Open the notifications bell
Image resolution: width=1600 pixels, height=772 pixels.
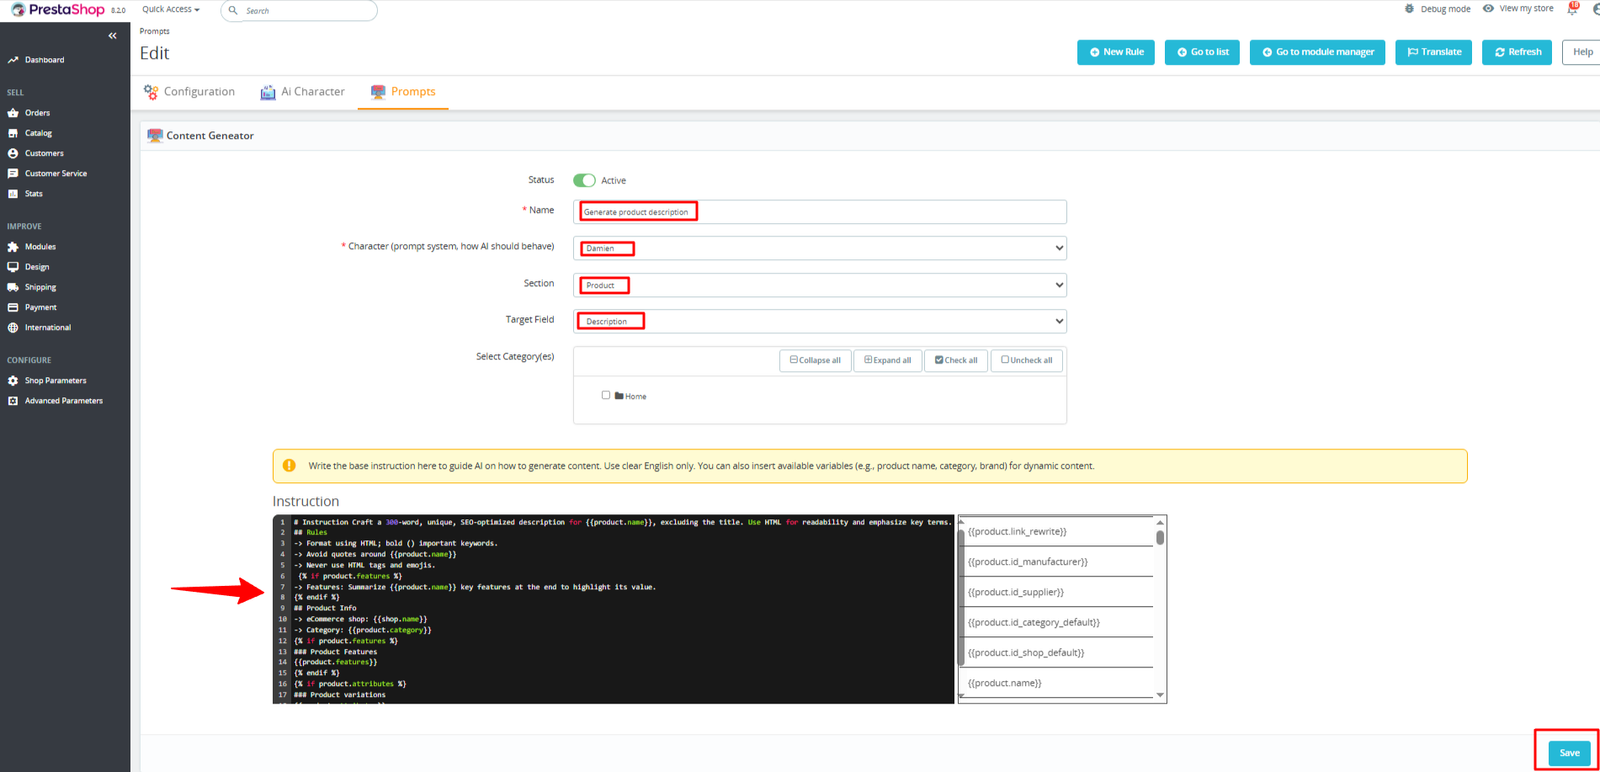[1572, 9]
